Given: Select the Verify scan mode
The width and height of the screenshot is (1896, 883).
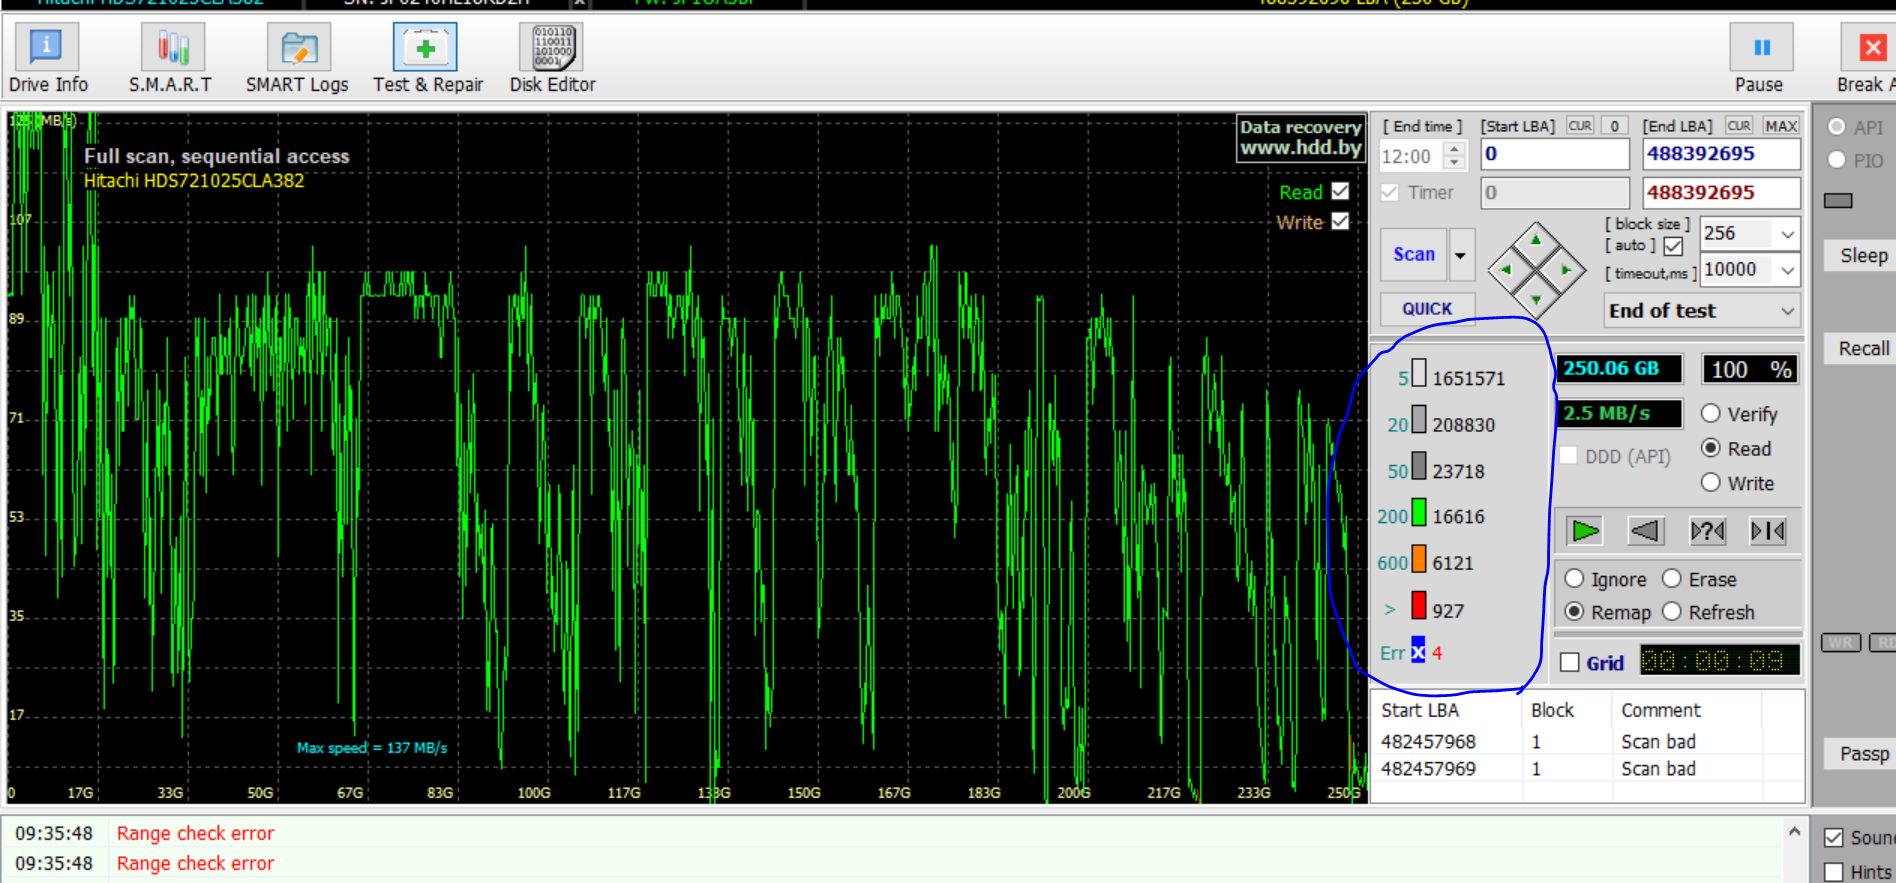Looking at the screenshot, I should (1711, 413).
